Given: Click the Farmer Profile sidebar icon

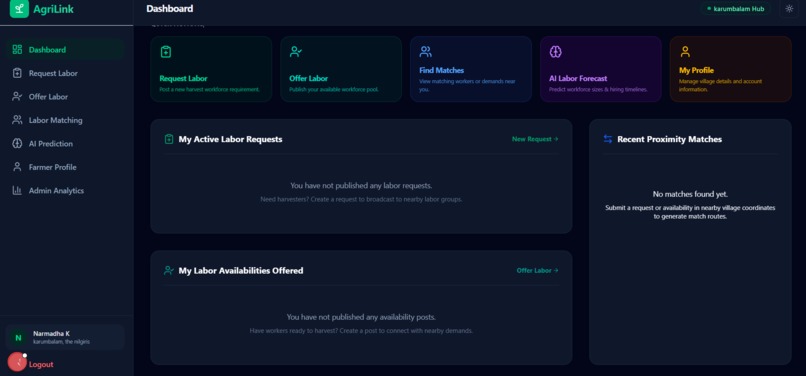Looking at the screenshot, I should [x=17, y=167].
